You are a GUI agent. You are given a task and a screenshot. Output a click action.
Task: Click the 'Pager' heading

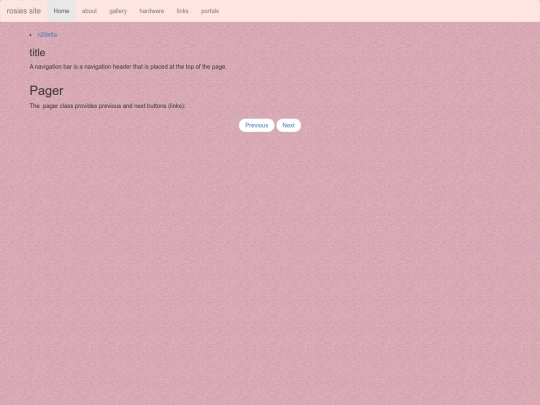pos(46,91)
